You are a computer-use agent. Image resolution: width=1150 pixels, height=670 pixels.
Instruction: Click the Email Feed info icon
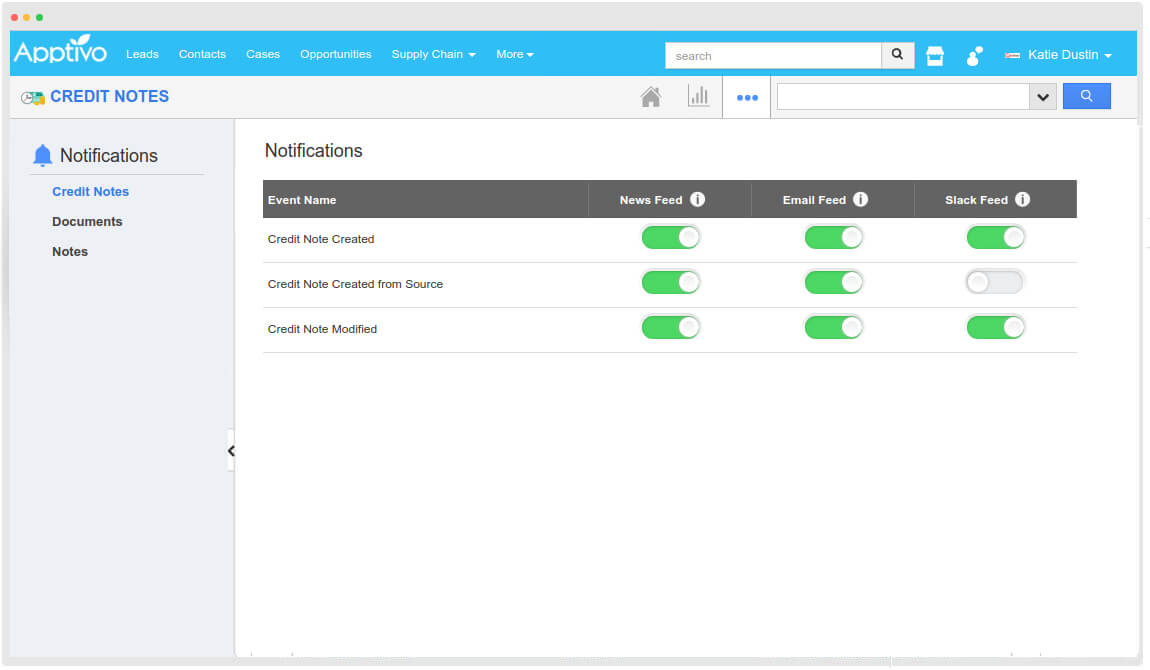pos(860,199)
